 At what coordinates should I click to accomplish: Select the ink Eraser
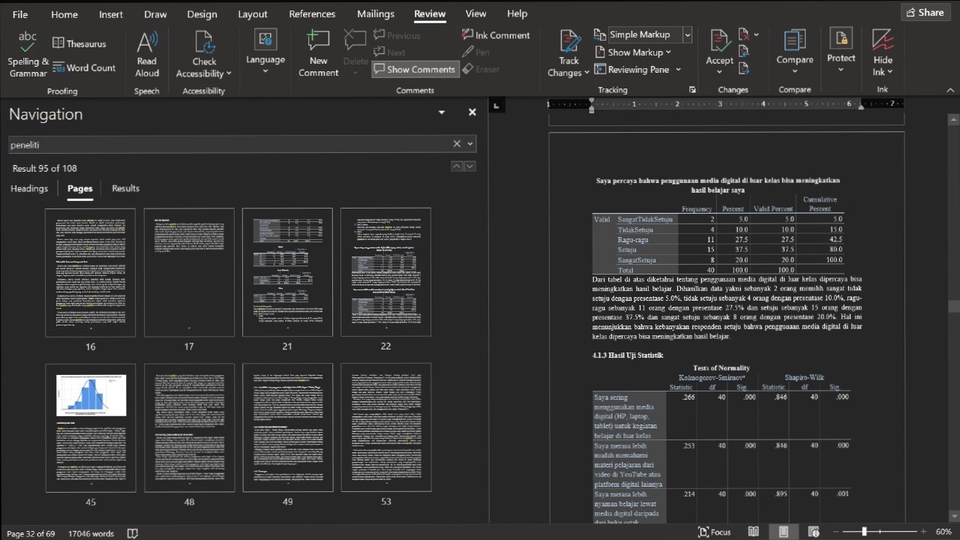point(481,69)
